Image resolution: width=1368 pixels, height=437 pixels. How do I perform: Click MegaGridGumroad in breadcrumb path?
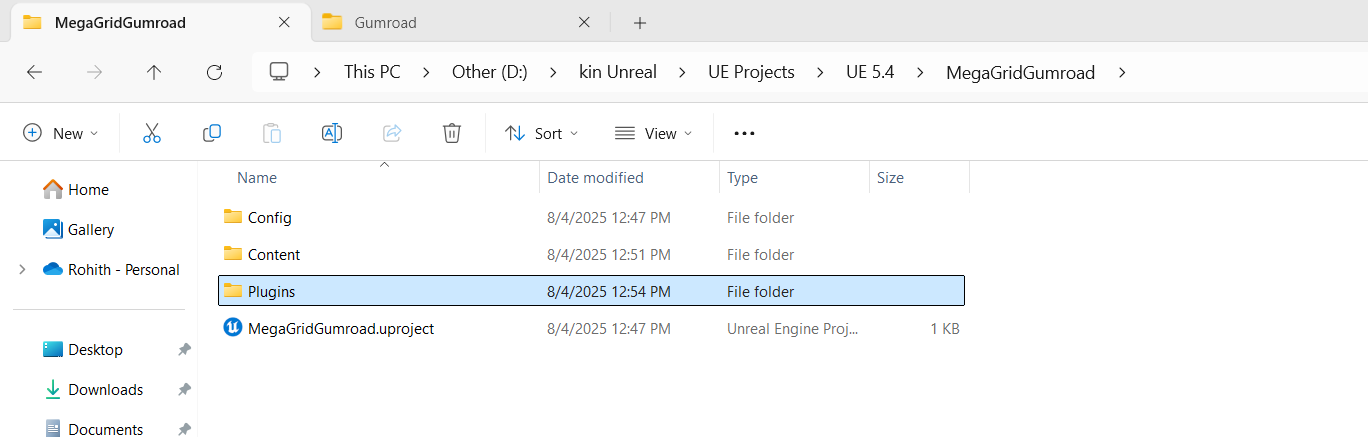pyautogui.click(x=1020, y=72)
